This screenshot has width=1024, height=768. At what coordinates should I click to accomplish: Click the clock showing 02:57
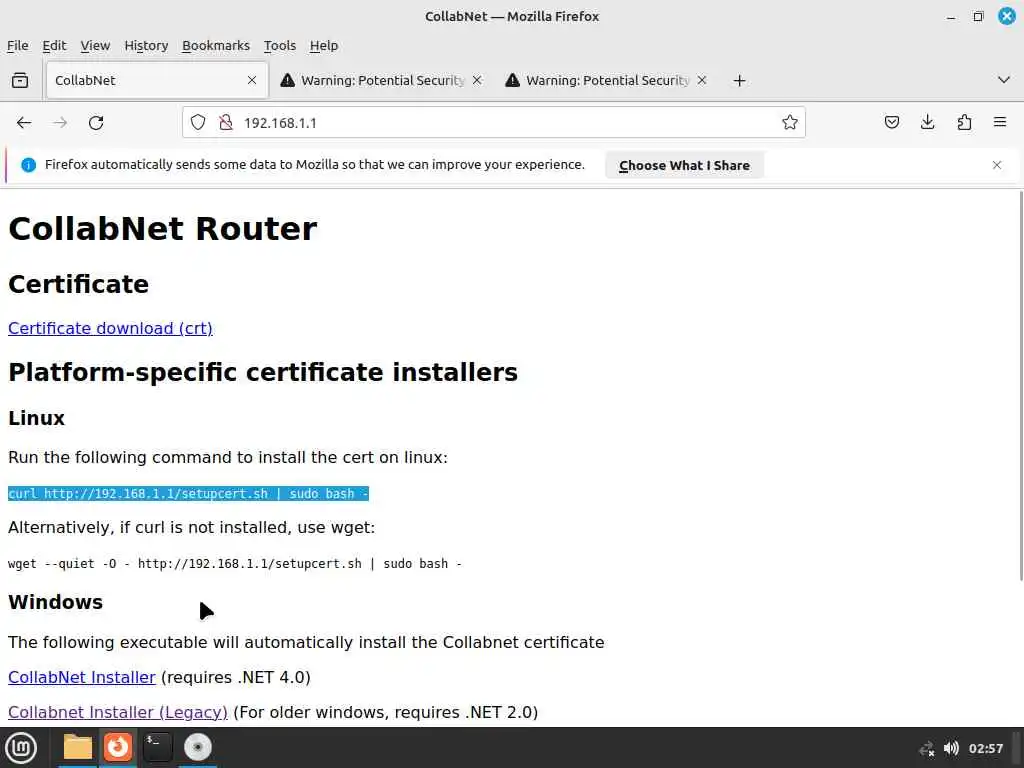point(985,748)
